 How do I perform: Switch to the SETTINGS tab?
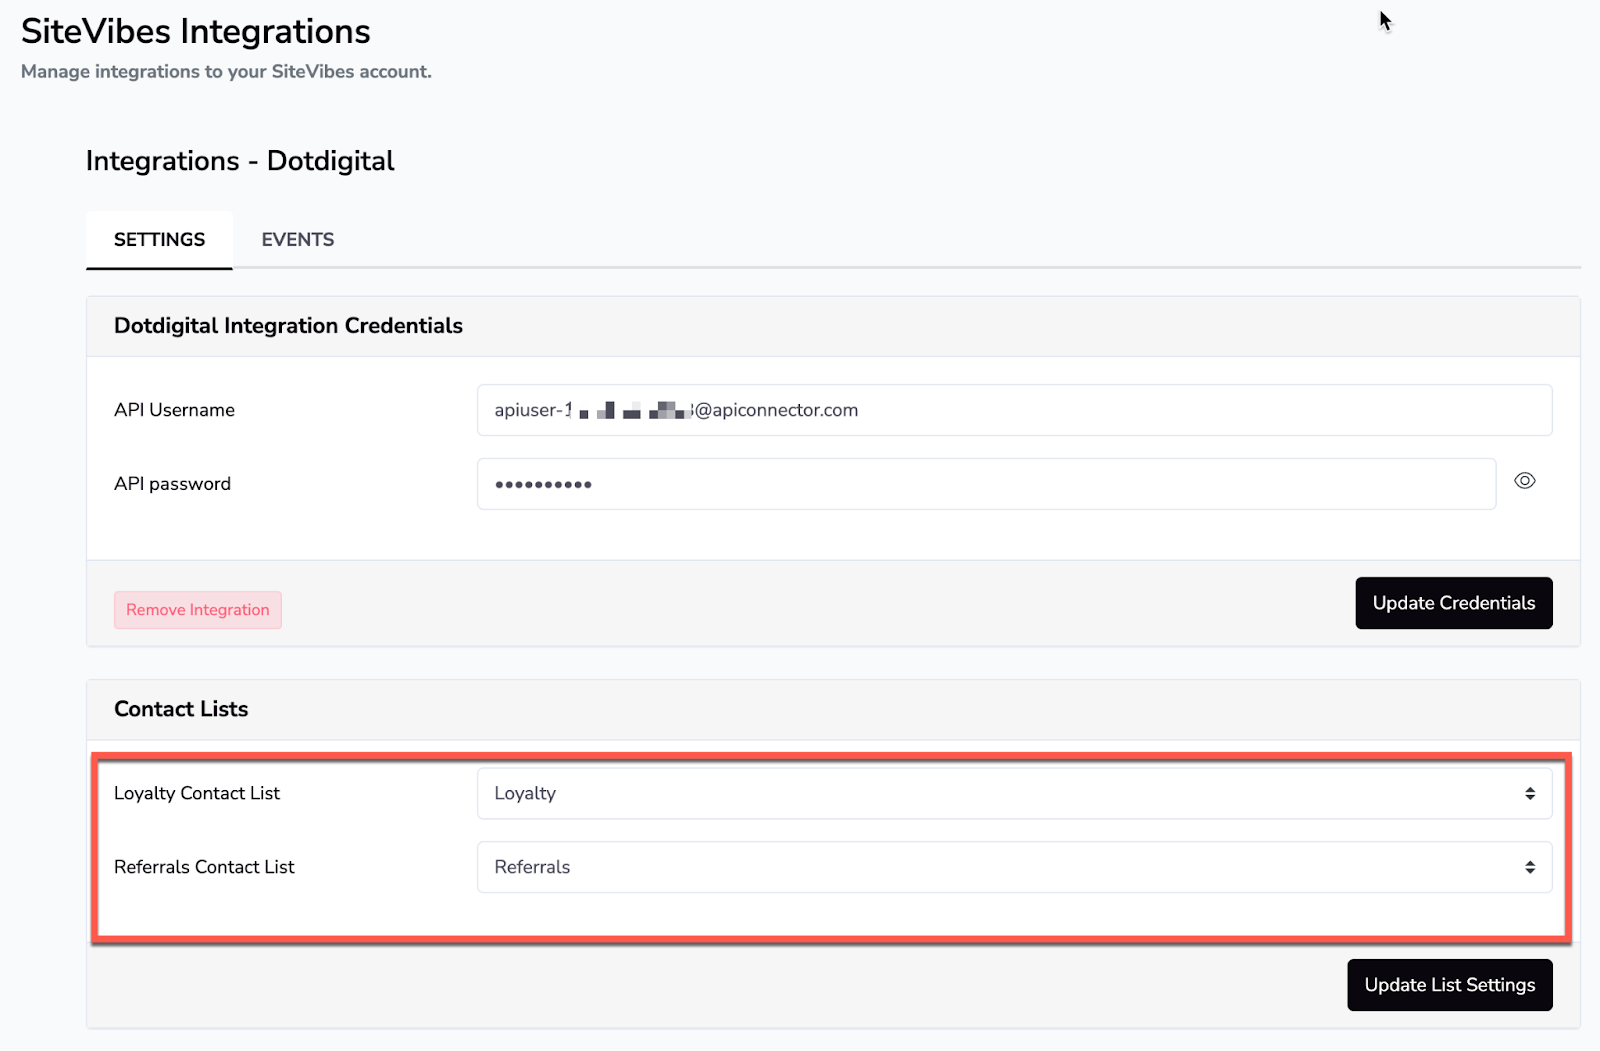tap(159, 240)
